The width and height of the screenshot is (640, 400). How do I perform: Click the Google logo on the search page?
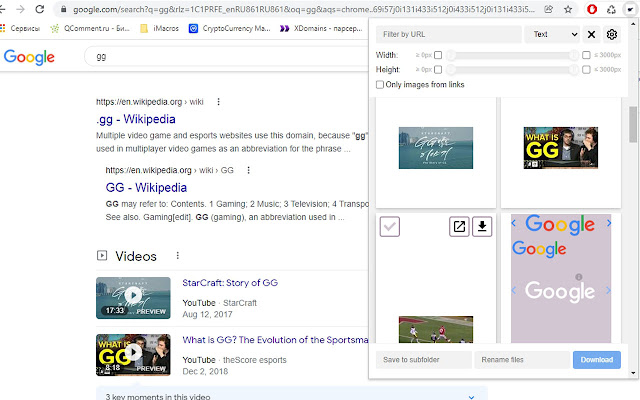point(29,57)
